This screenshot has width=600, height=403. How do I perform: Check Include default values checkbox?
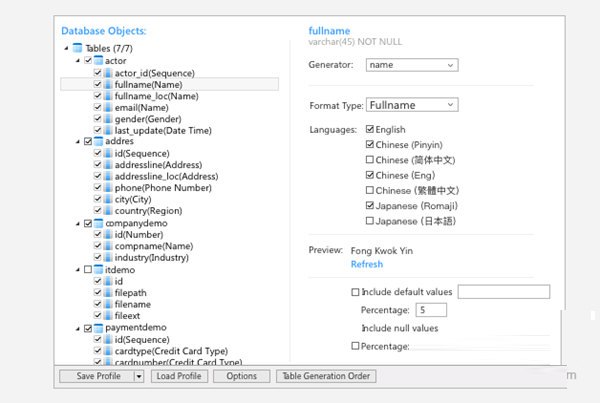(x=355, y=292)
